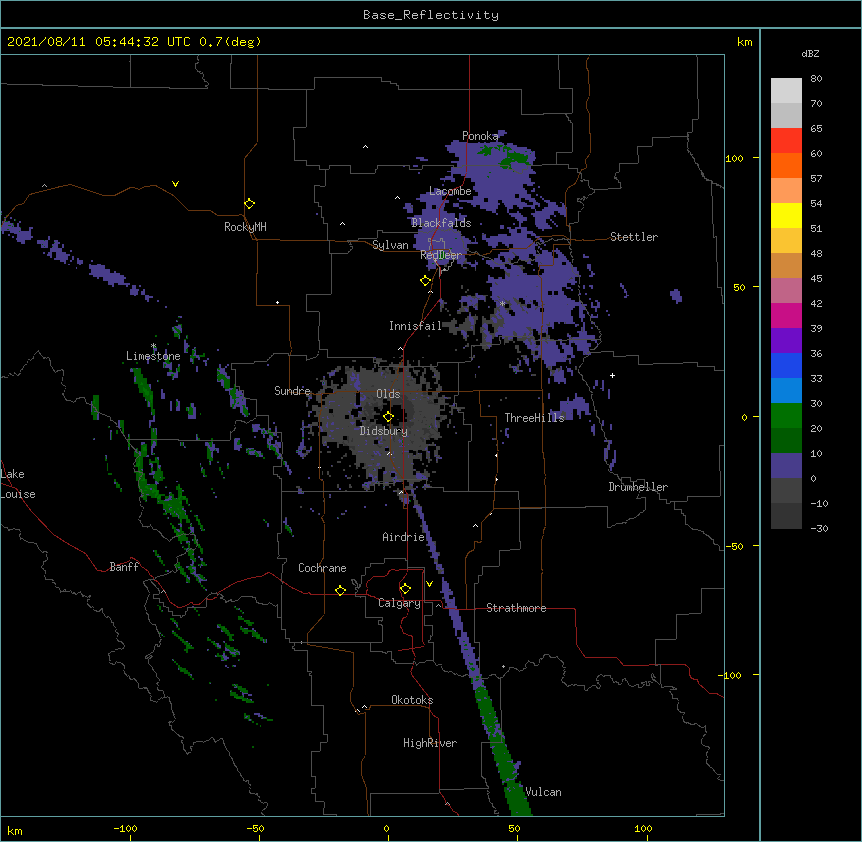Screen dimensions: 862x842
Task: Click the Drumheller label
Action: pos(638,487)
